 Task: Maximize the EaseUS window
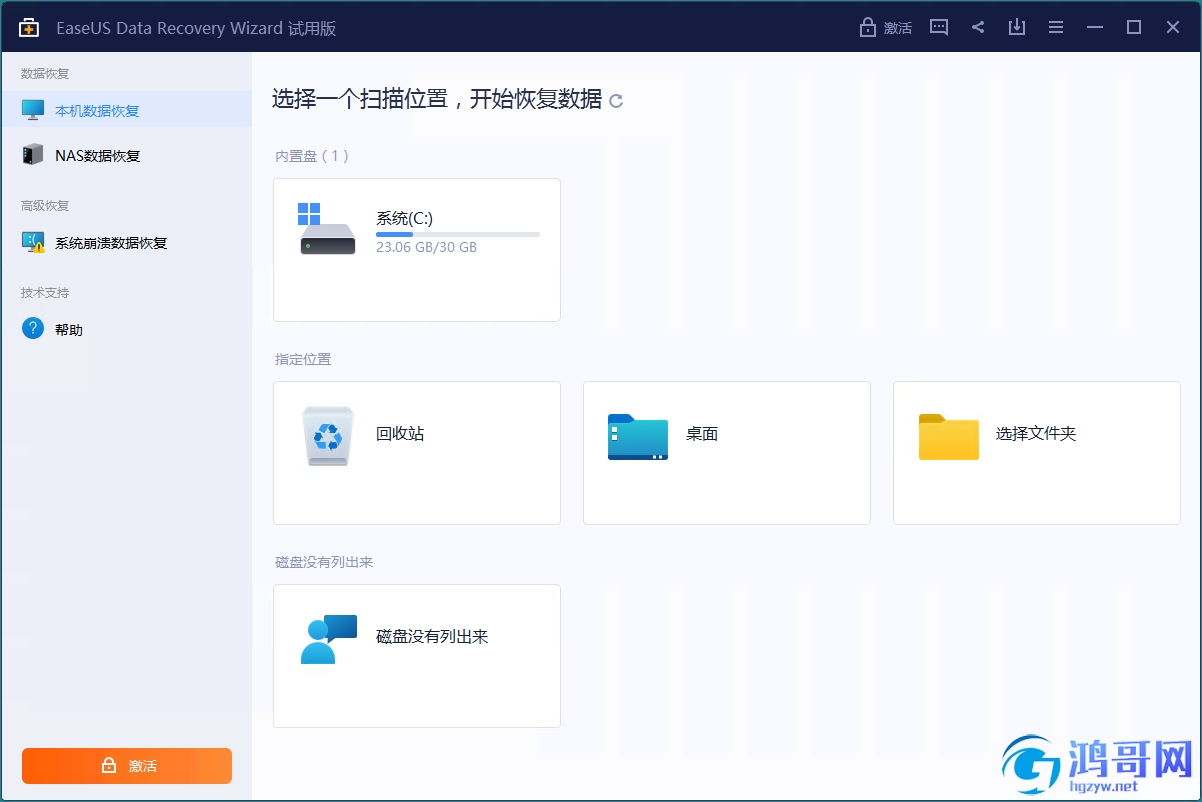[1134, 27]
